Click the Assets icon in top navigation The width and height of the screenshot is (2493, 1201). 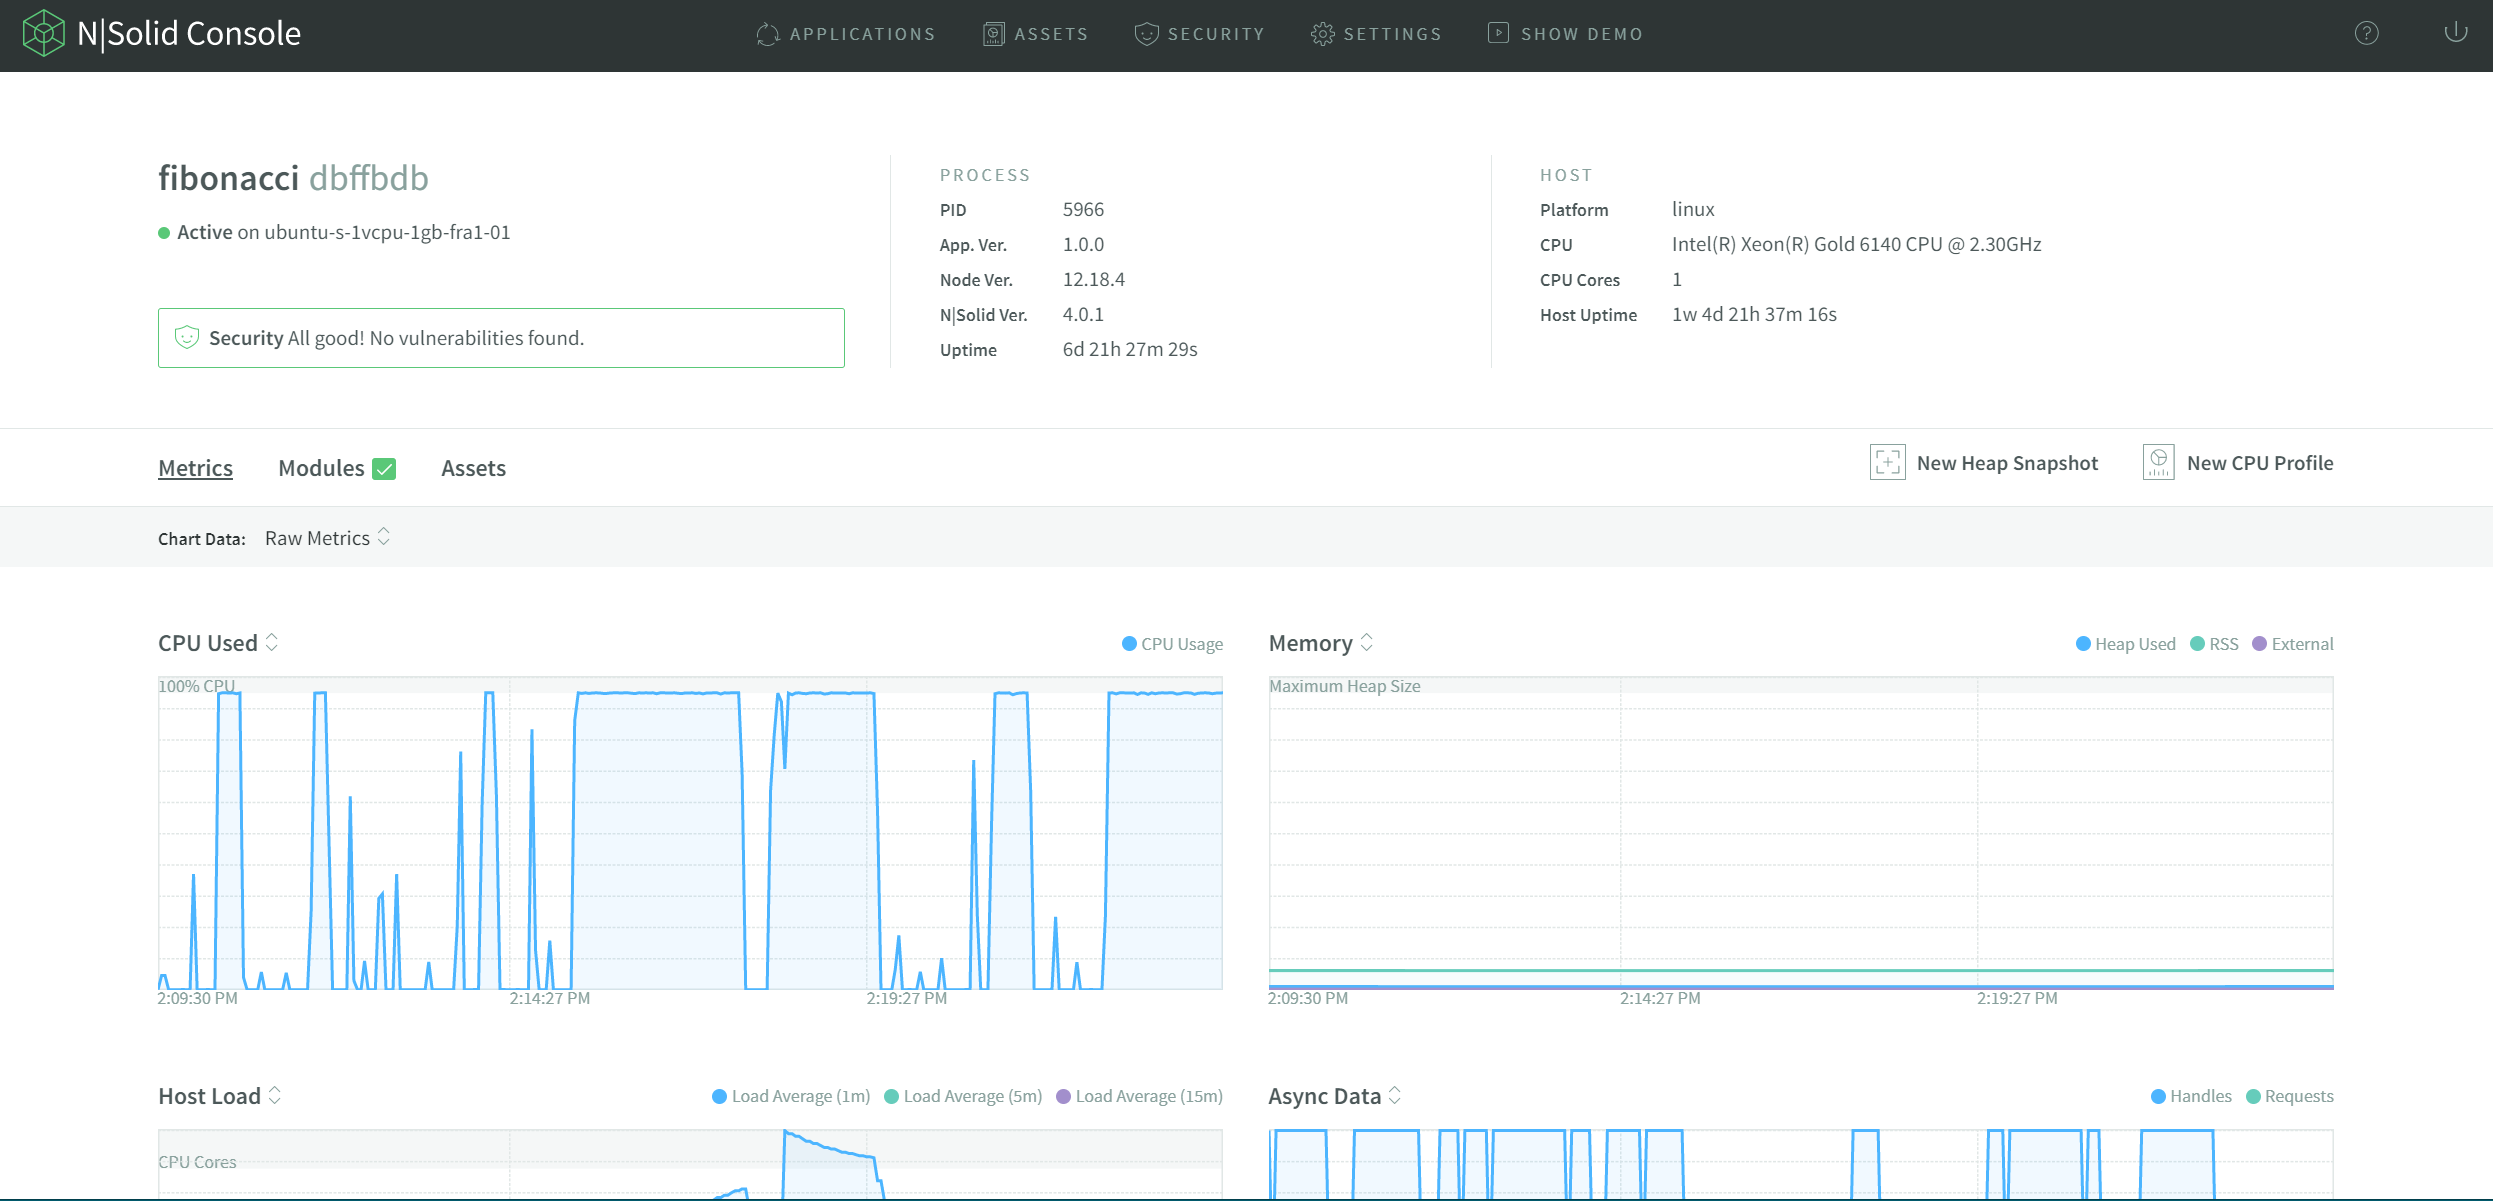pos(993,34)
